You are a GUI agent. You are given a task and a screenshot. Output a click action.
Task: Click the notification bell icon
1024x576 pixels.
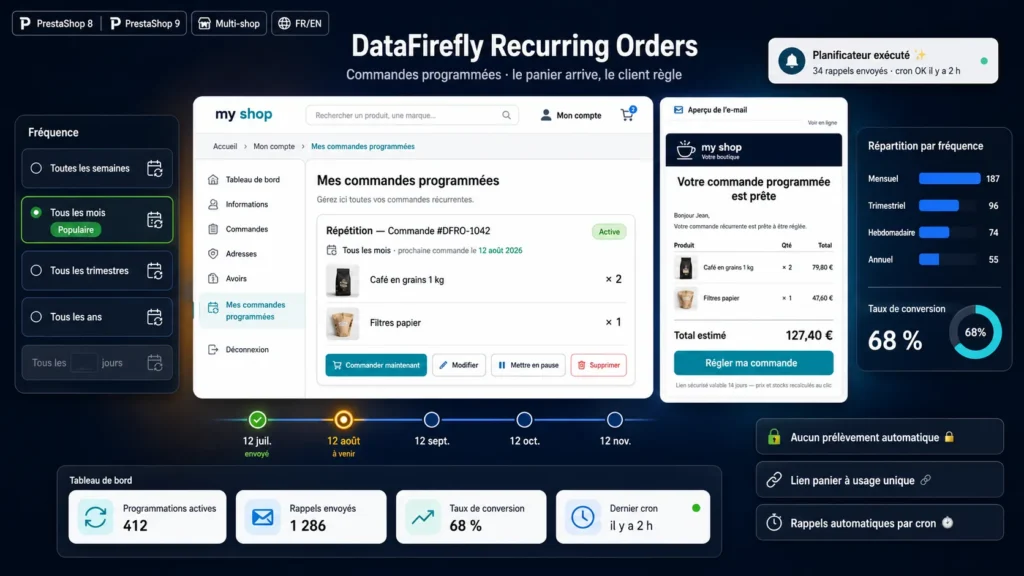pyautogui.click(x=792, y=61)
